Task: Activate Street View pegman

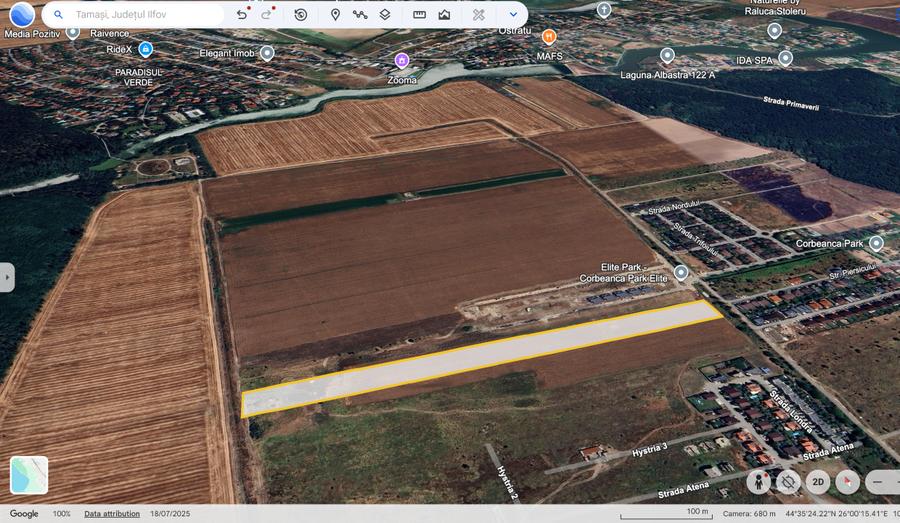Action: click(758, 482)
